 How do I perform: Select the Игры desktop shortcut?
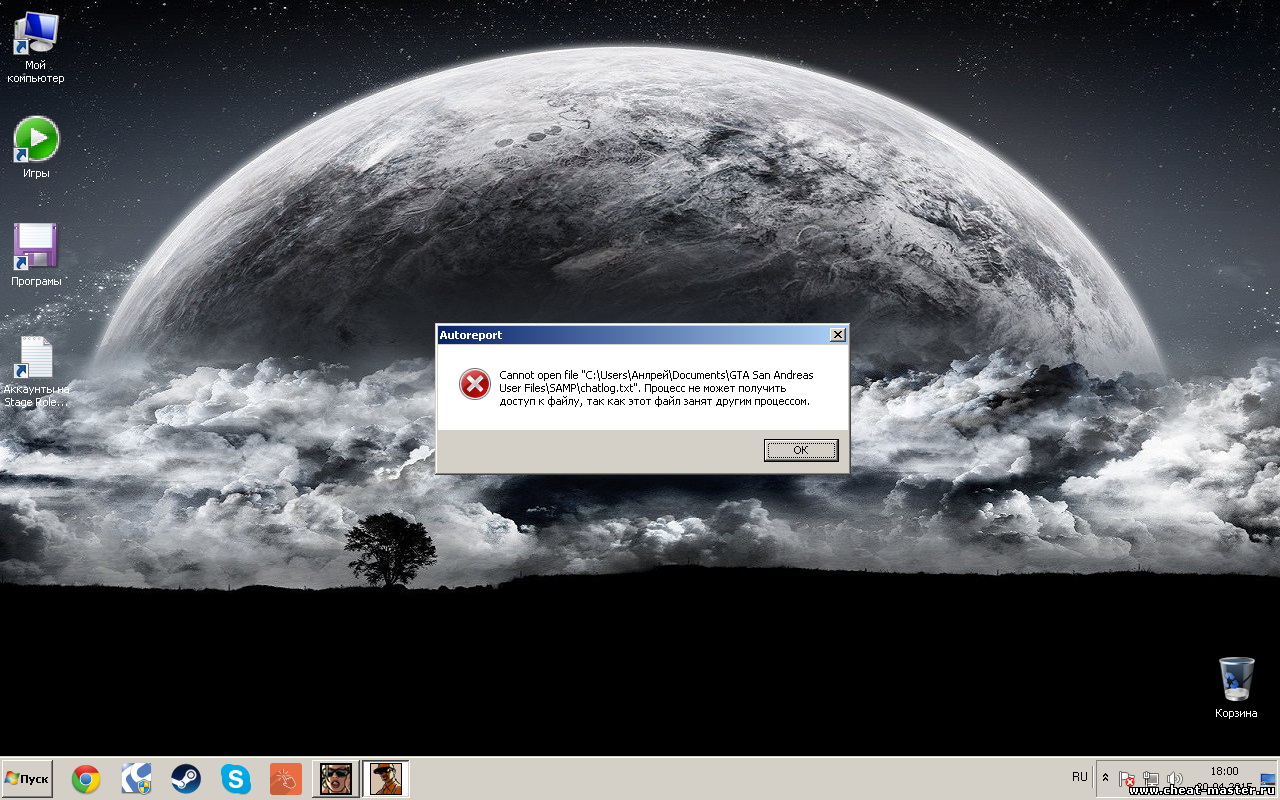[36, 148]
